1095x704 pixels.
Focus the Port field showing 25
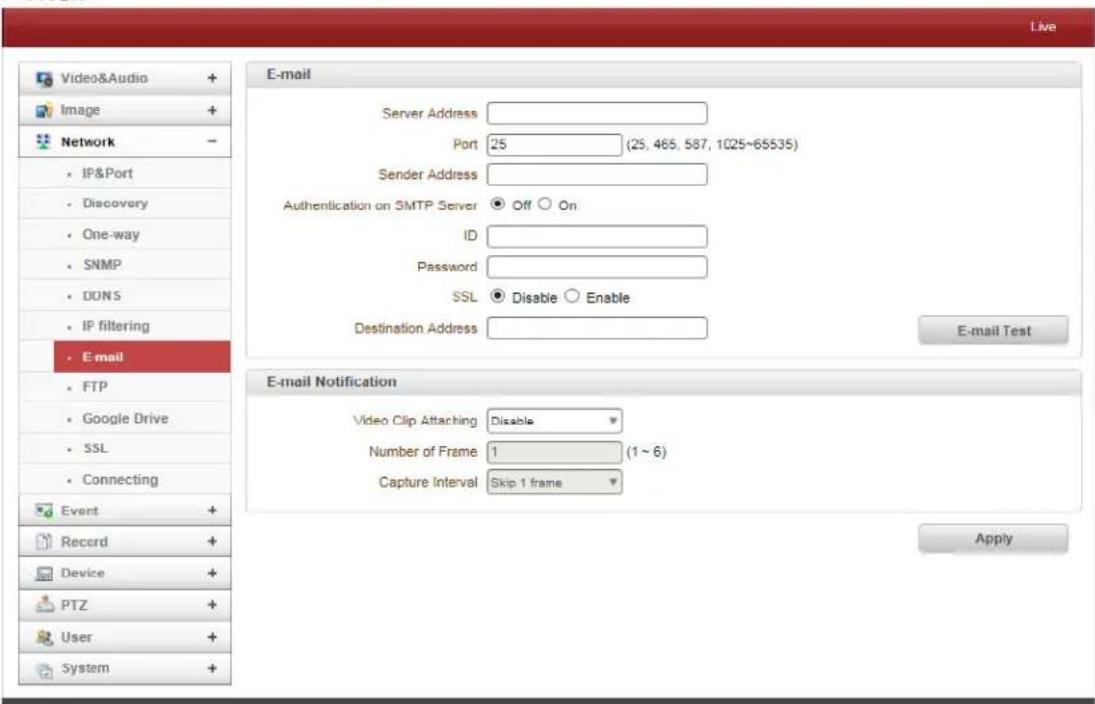tap(554, 145)
